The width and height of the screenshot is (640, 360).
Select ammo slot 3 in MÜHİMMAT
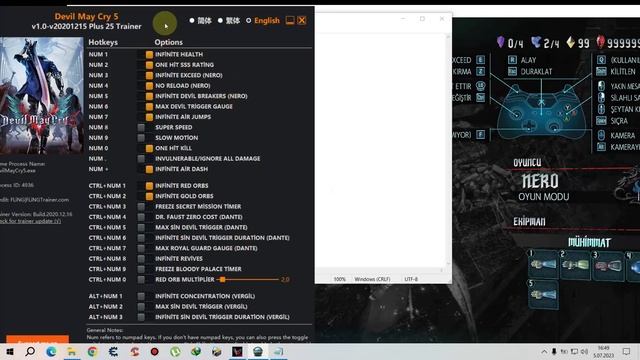(x=608, y=265)
